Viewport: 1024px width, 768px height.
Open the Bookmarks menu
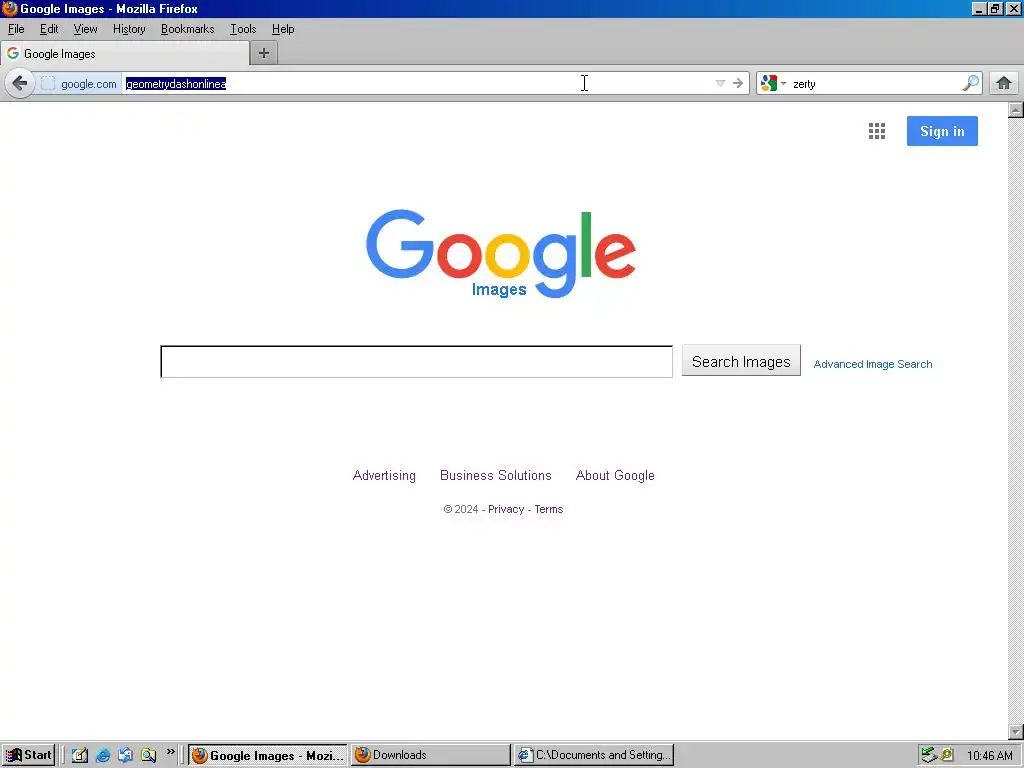[x=187, y=29]
